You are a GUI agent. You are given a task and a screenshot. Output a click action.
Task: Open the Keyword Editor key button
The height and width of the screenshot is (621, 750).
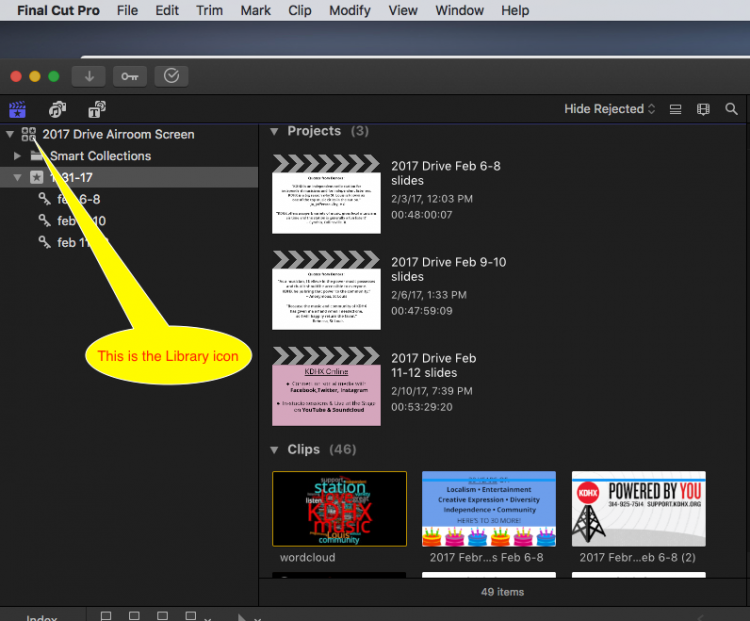[x=129, y=76]
